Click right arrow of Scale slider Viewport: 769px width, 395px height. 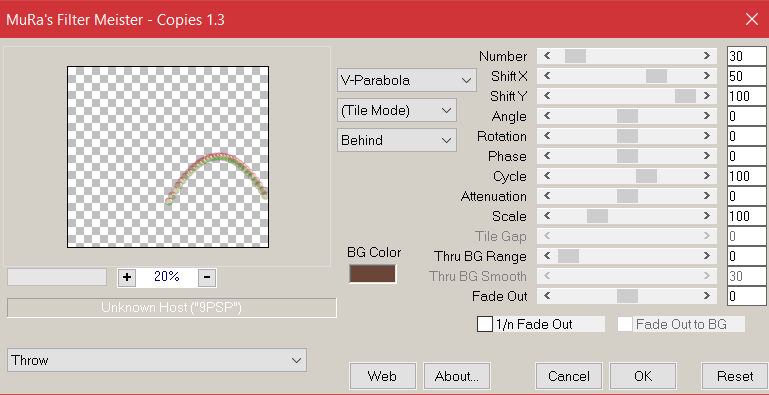[707, 216]
